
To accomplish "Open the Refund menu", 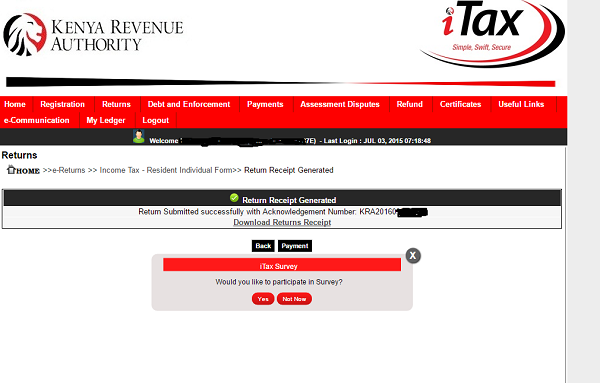I will [409, 104].
